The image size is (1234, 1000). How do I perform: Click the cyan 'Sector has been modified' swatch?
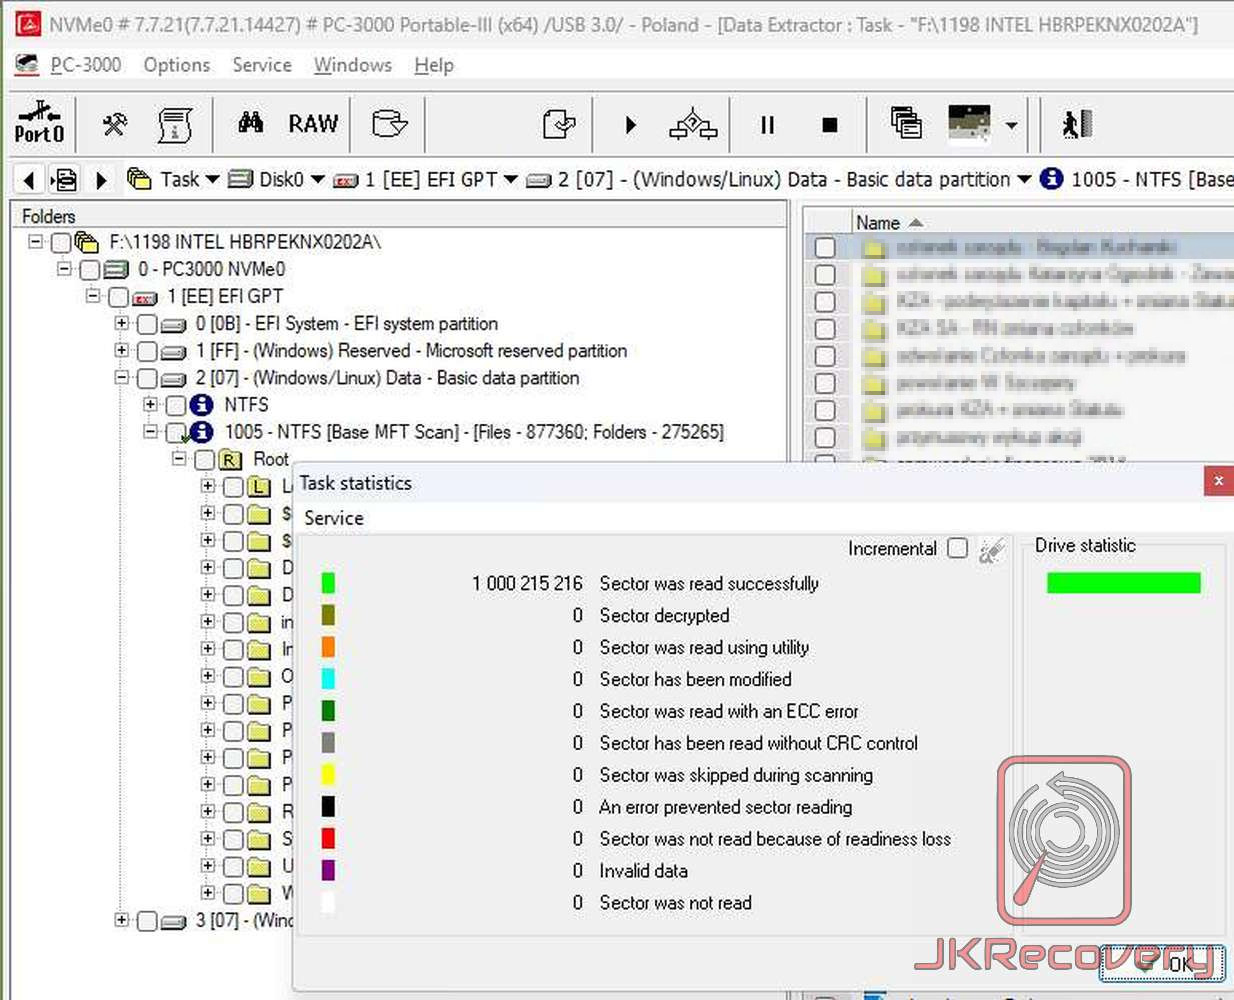coord(328,679)
